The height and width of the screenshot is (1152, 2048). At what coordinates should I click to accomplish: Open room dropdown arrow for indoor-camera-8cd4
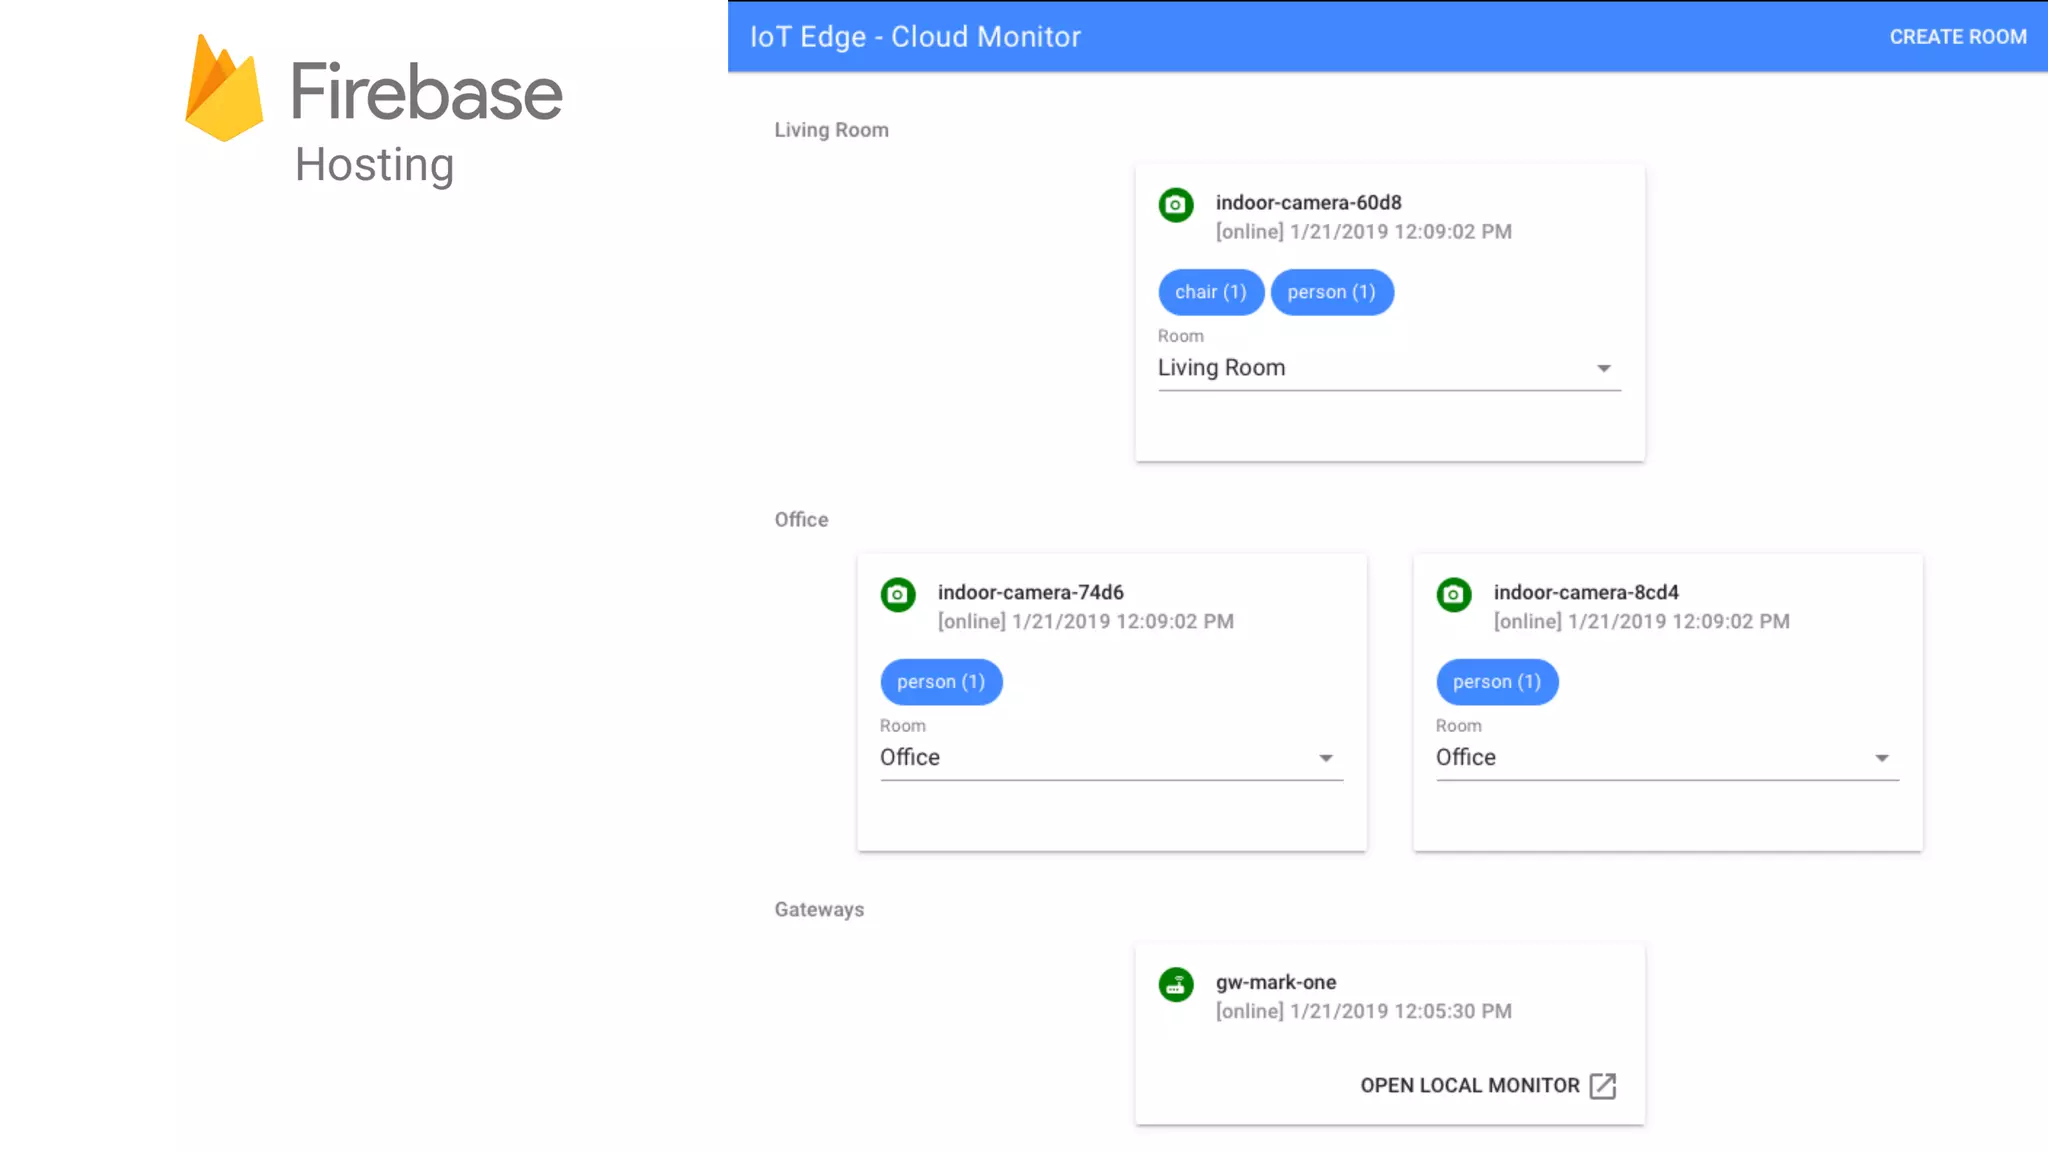point(1881,758)
